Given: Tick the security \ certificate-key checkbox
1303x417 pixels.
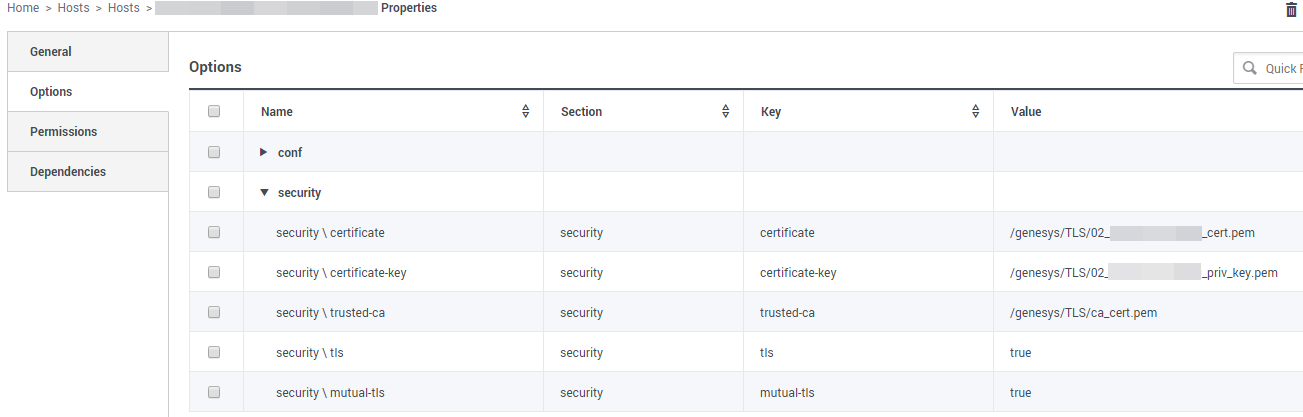Looking at the screenshot, I should point(214,272).
